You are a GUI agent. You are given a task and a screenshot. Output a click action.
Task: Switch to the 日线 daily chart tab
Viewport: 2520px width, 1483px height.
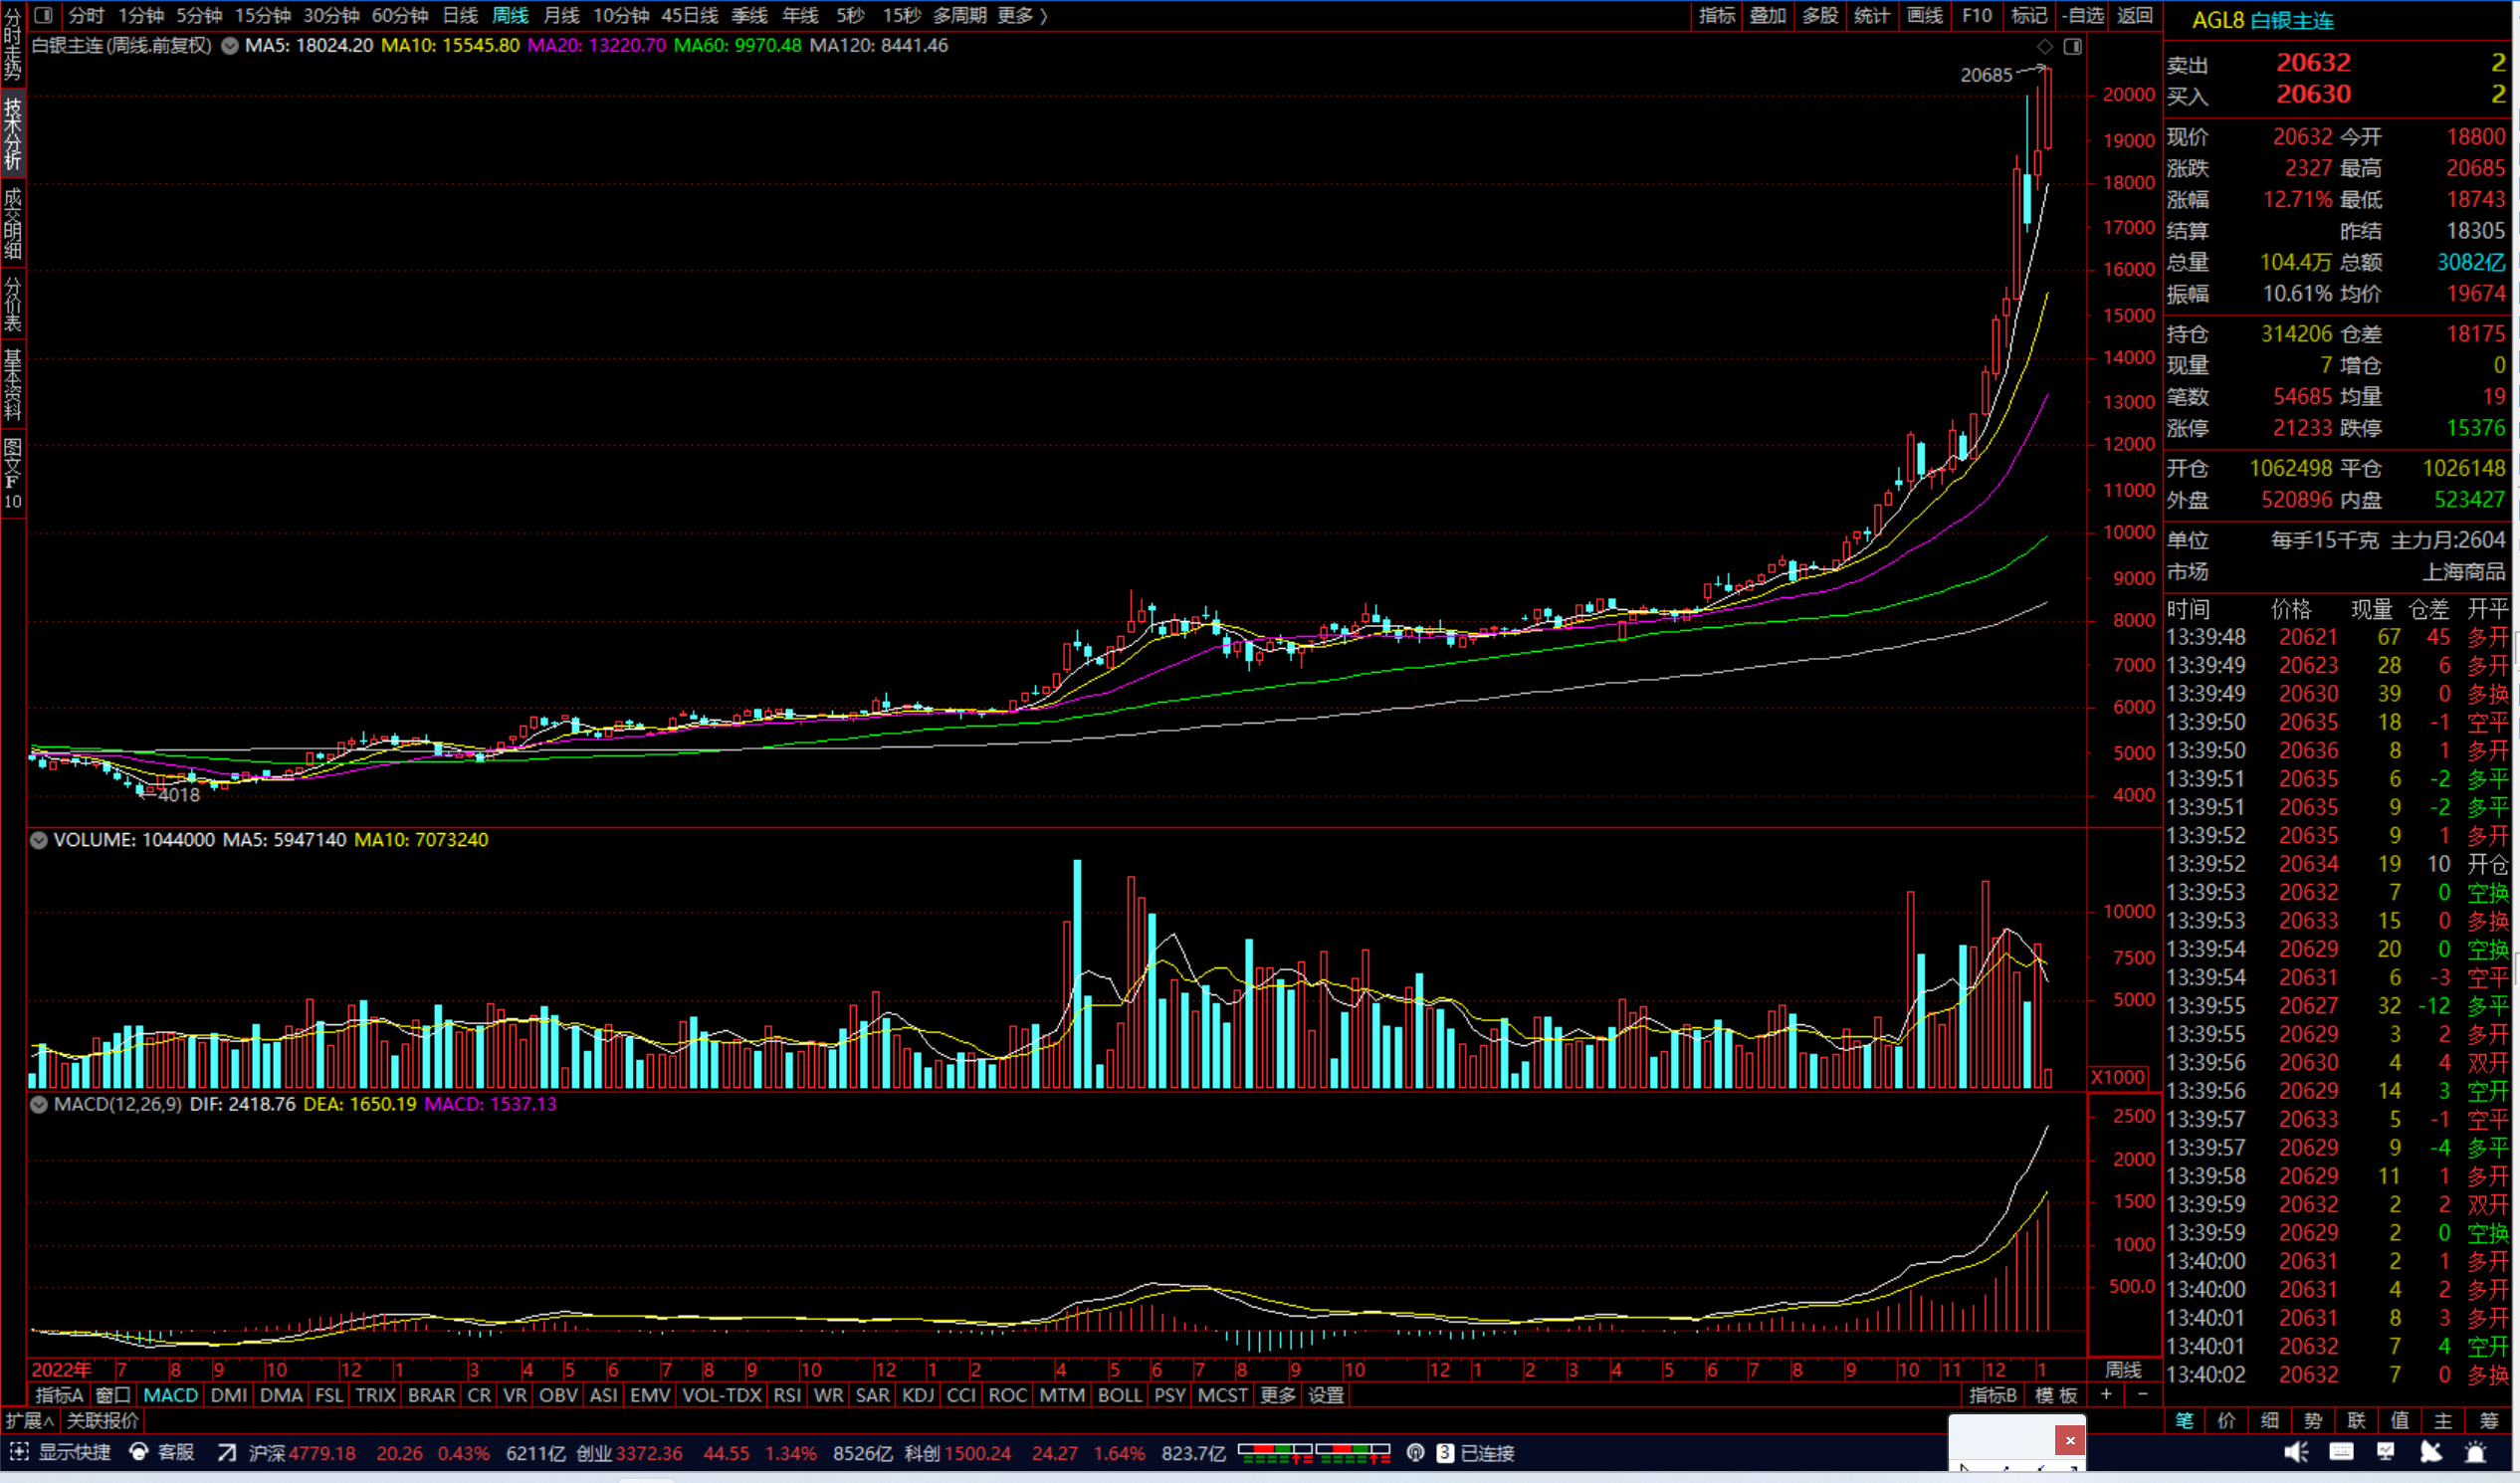pos(460,15)
